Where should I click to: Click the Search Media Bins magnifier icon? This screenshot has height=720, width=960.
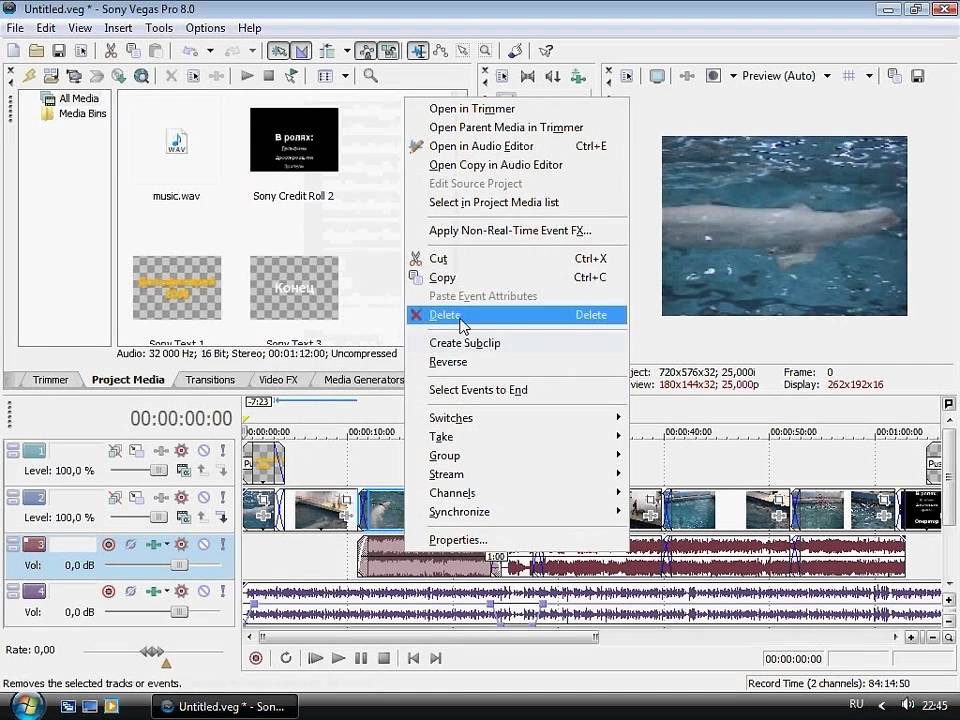point(370,76)
